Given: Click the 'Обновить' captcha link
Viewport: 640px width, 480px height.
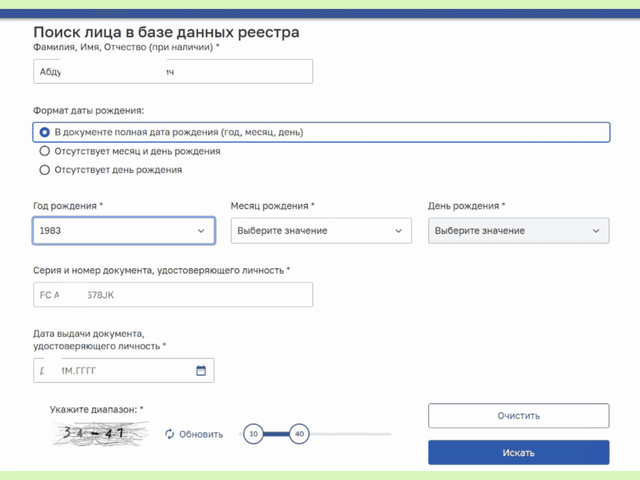Looking at the screenshot, I should tap(201, 434).
